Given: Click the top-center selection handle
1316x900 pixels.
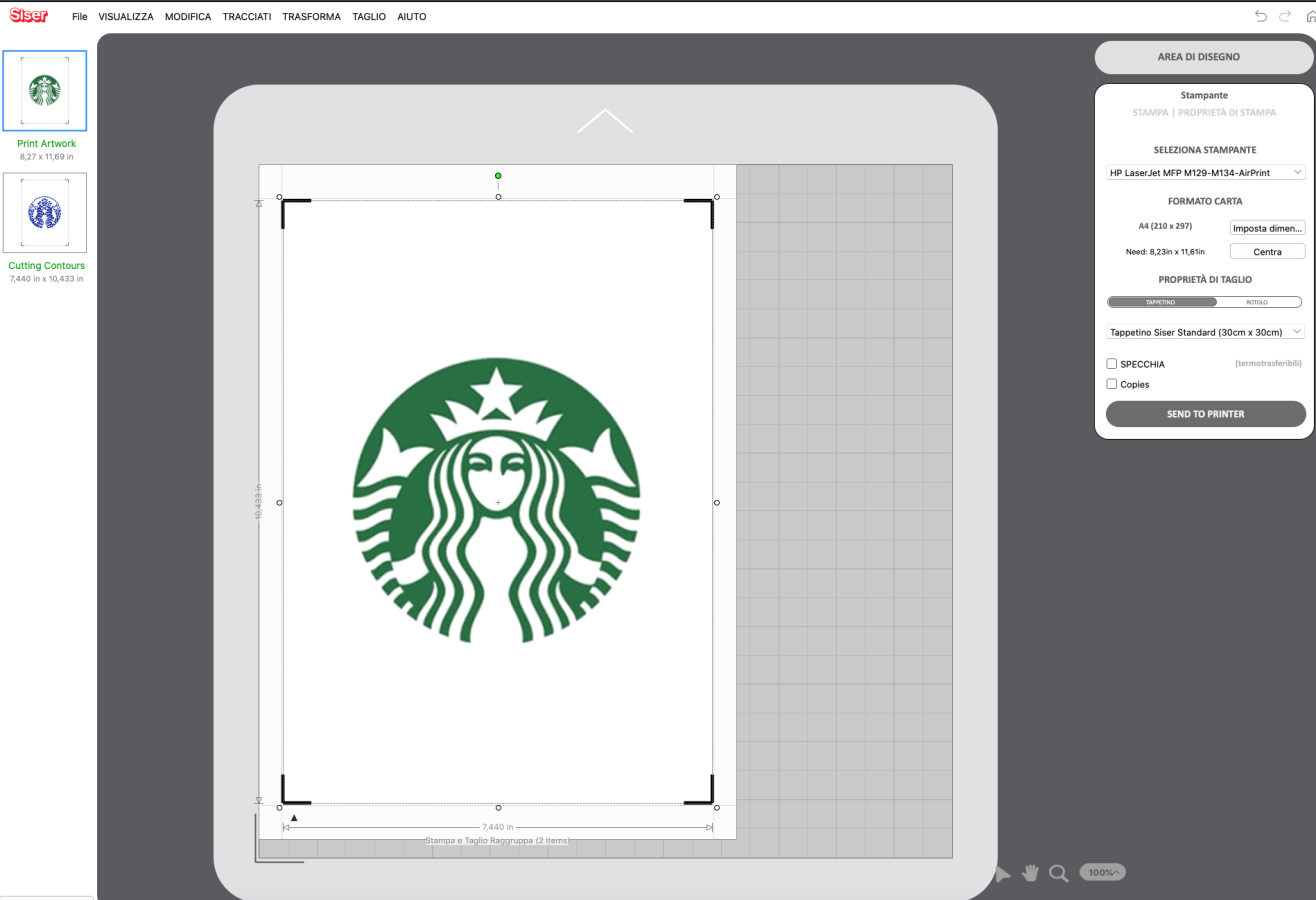Looking at the screenshot, I should click(498, 197).
